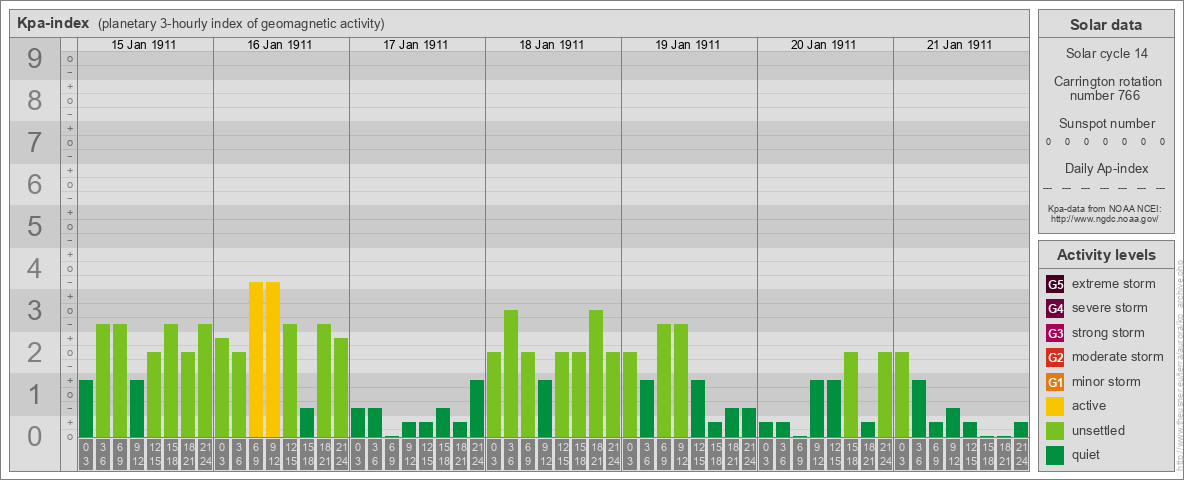Click the tall 18-21 bar on 18 Jan
This screenshot has width=1184, height=480.
click(x=596, y=374)
